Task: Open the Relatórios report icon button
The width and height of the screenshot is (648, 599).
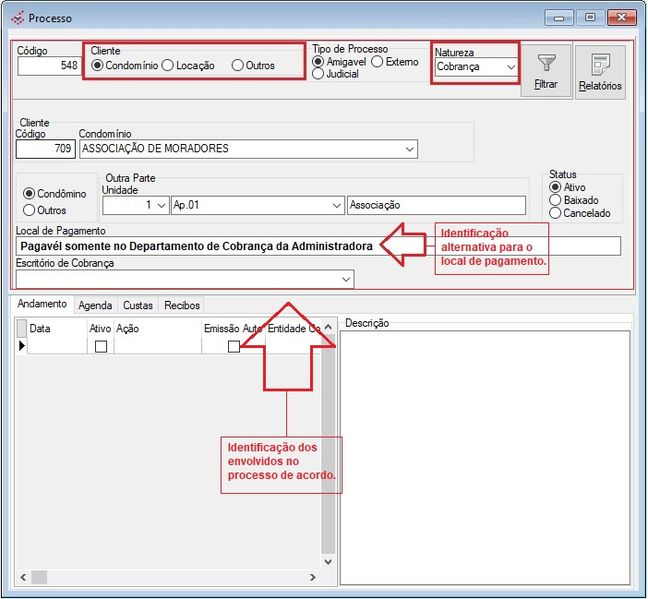Action: click(600, 71)
